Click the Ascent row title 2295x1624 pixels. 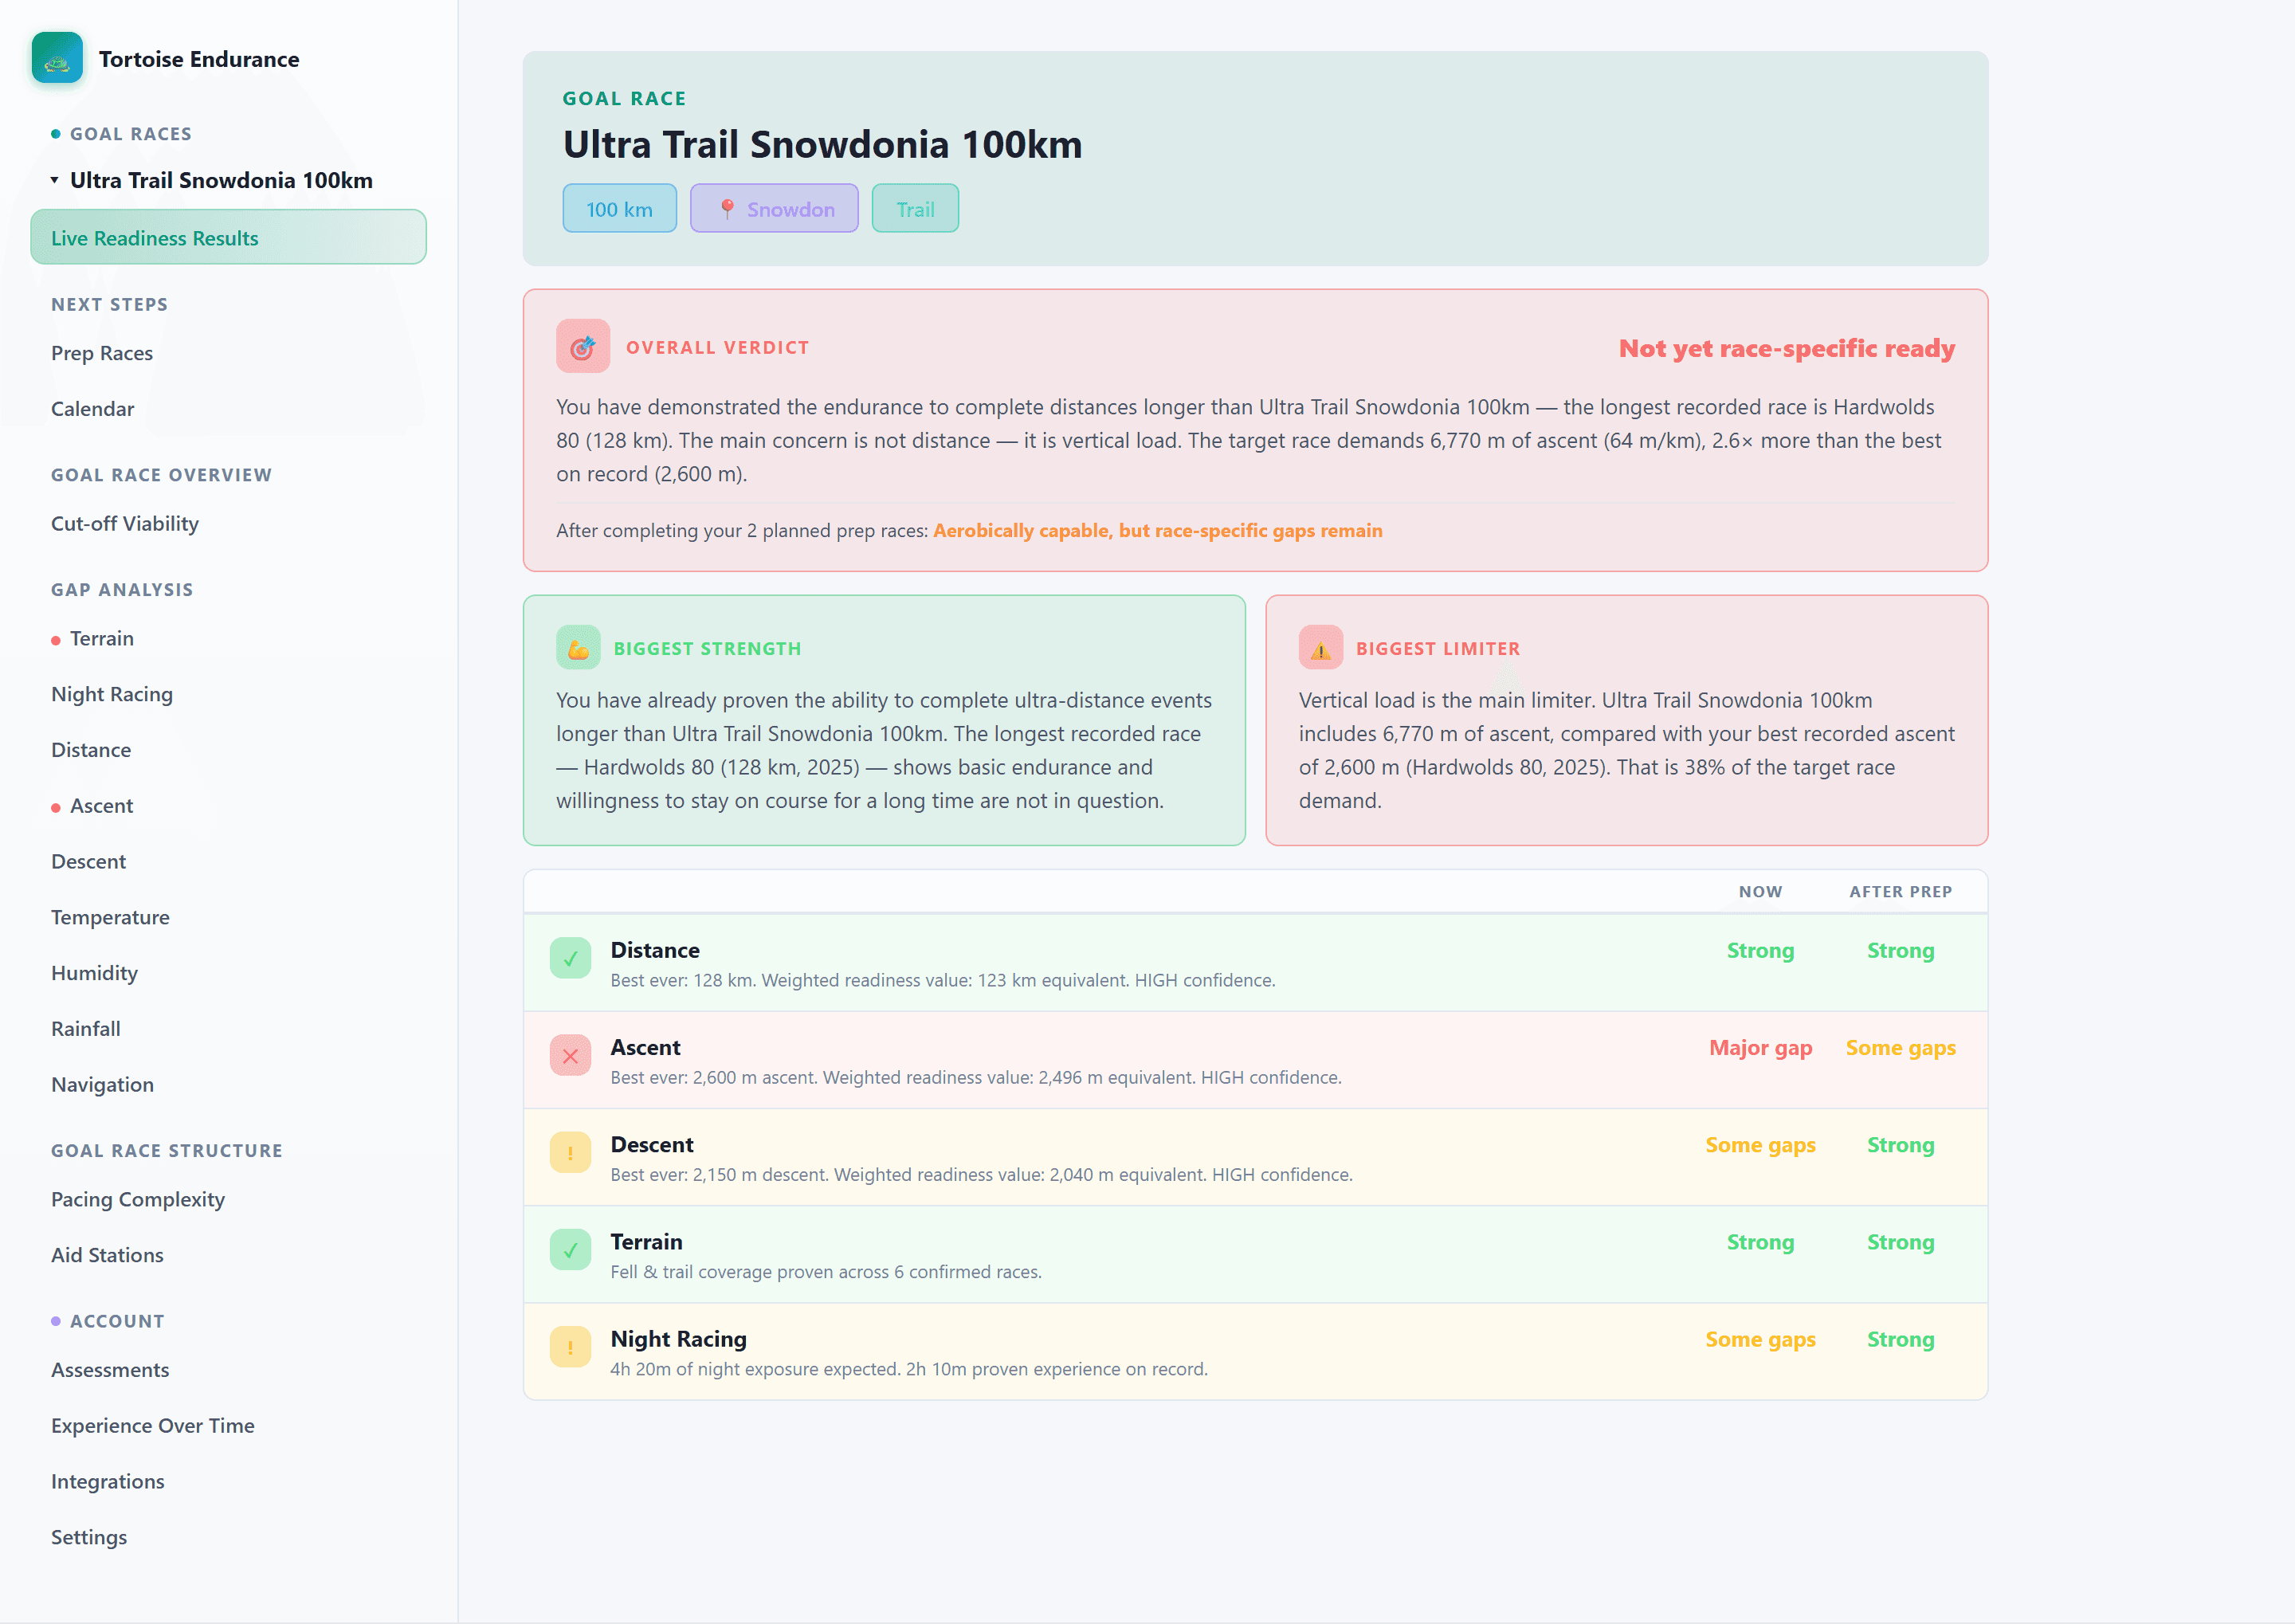[645, 1047]
